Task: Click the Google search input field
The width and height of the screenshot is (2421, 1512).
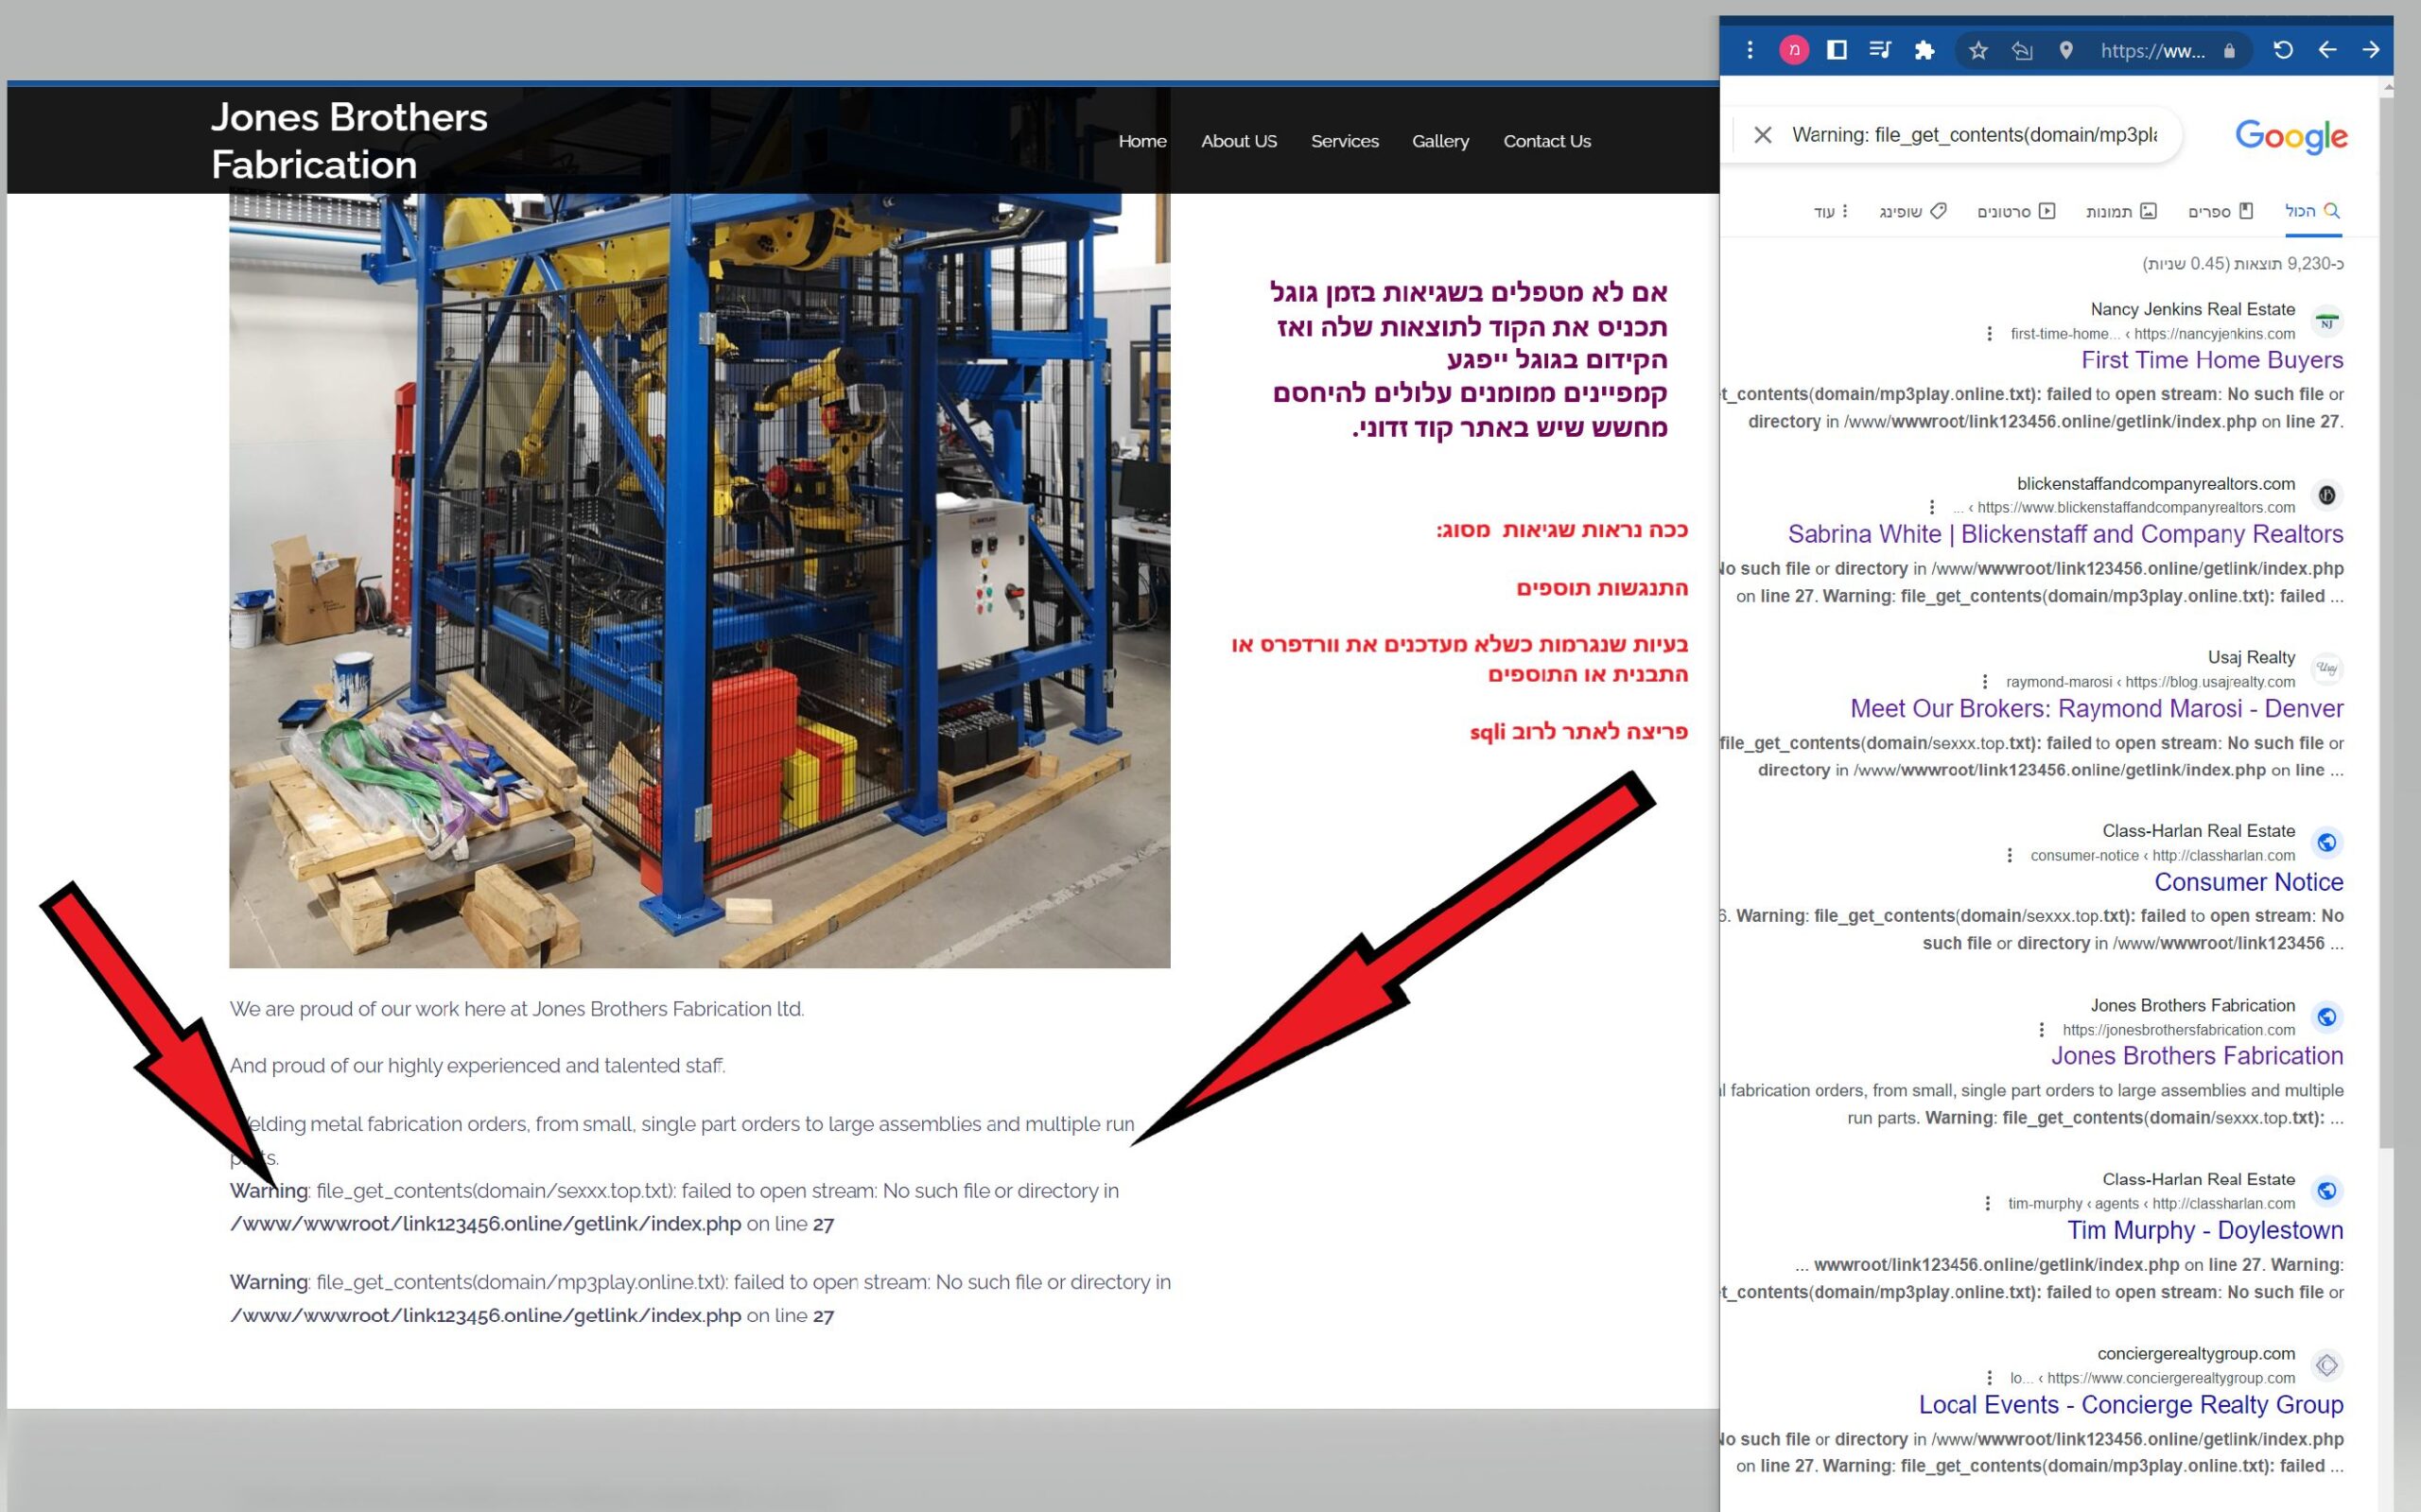Action: pyautogui.click(x=1974, y=135)
